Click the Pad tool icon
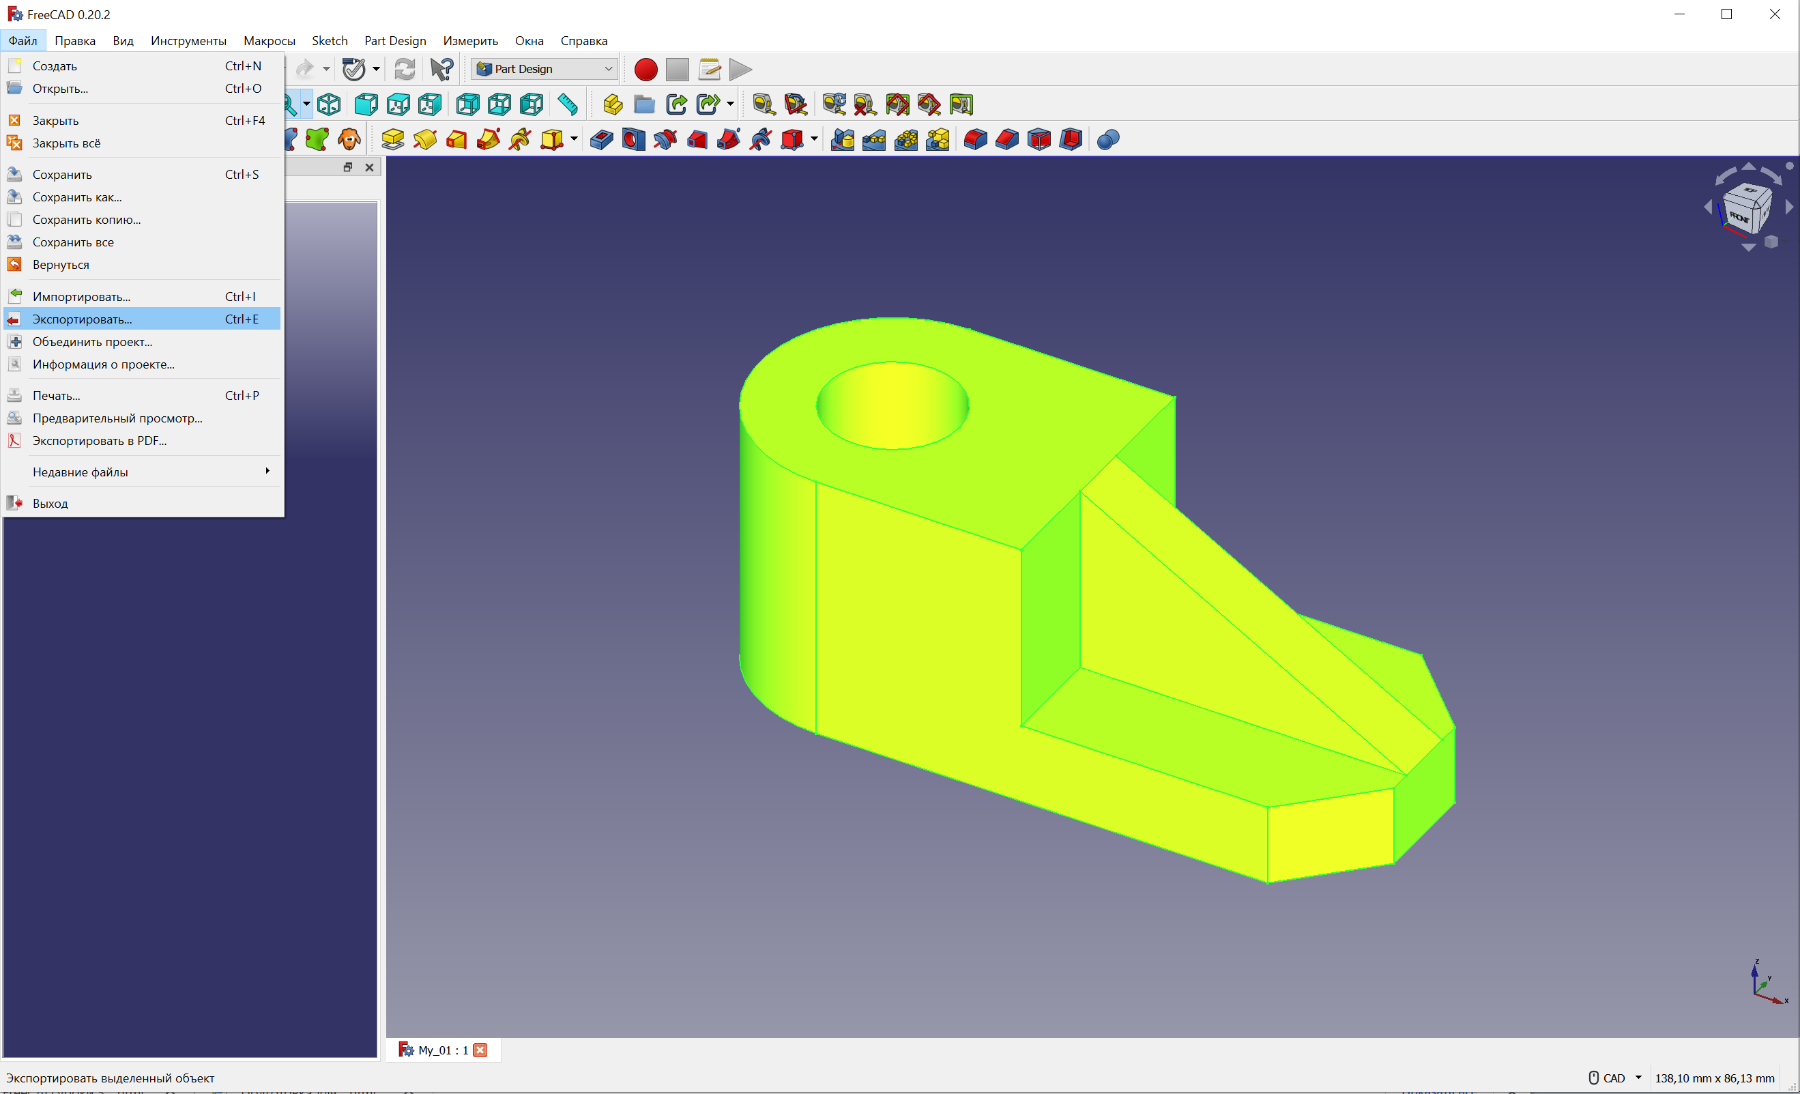The height and width of the screenshot is (1094, 1800). [393, 139]
